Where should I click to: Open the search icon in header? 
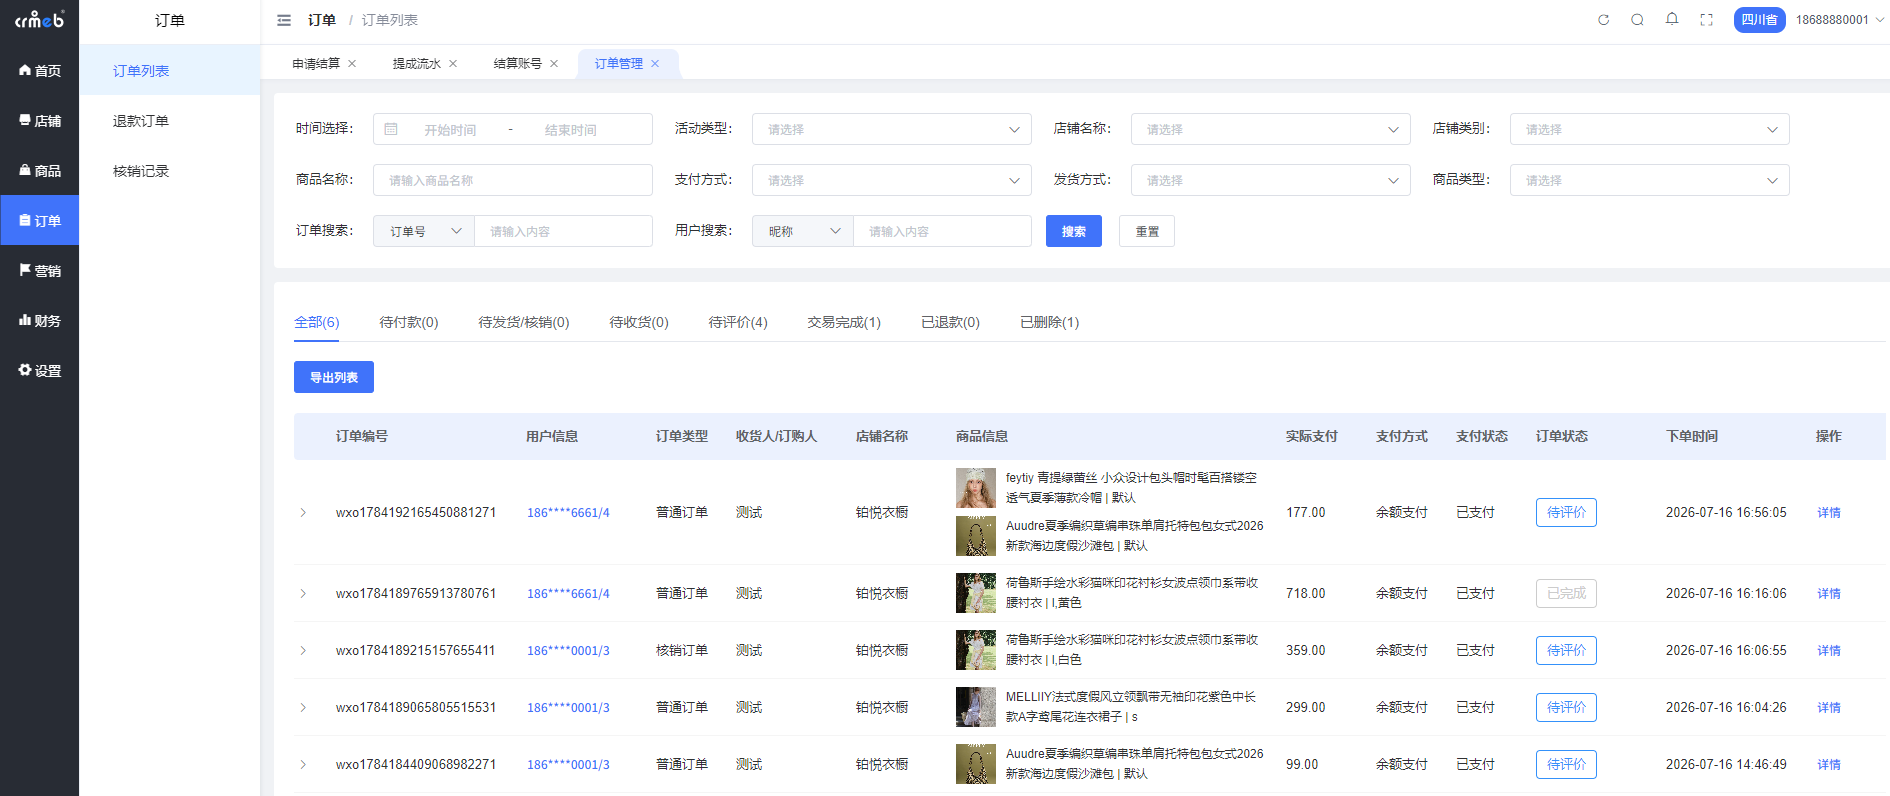pos(1637,20)
